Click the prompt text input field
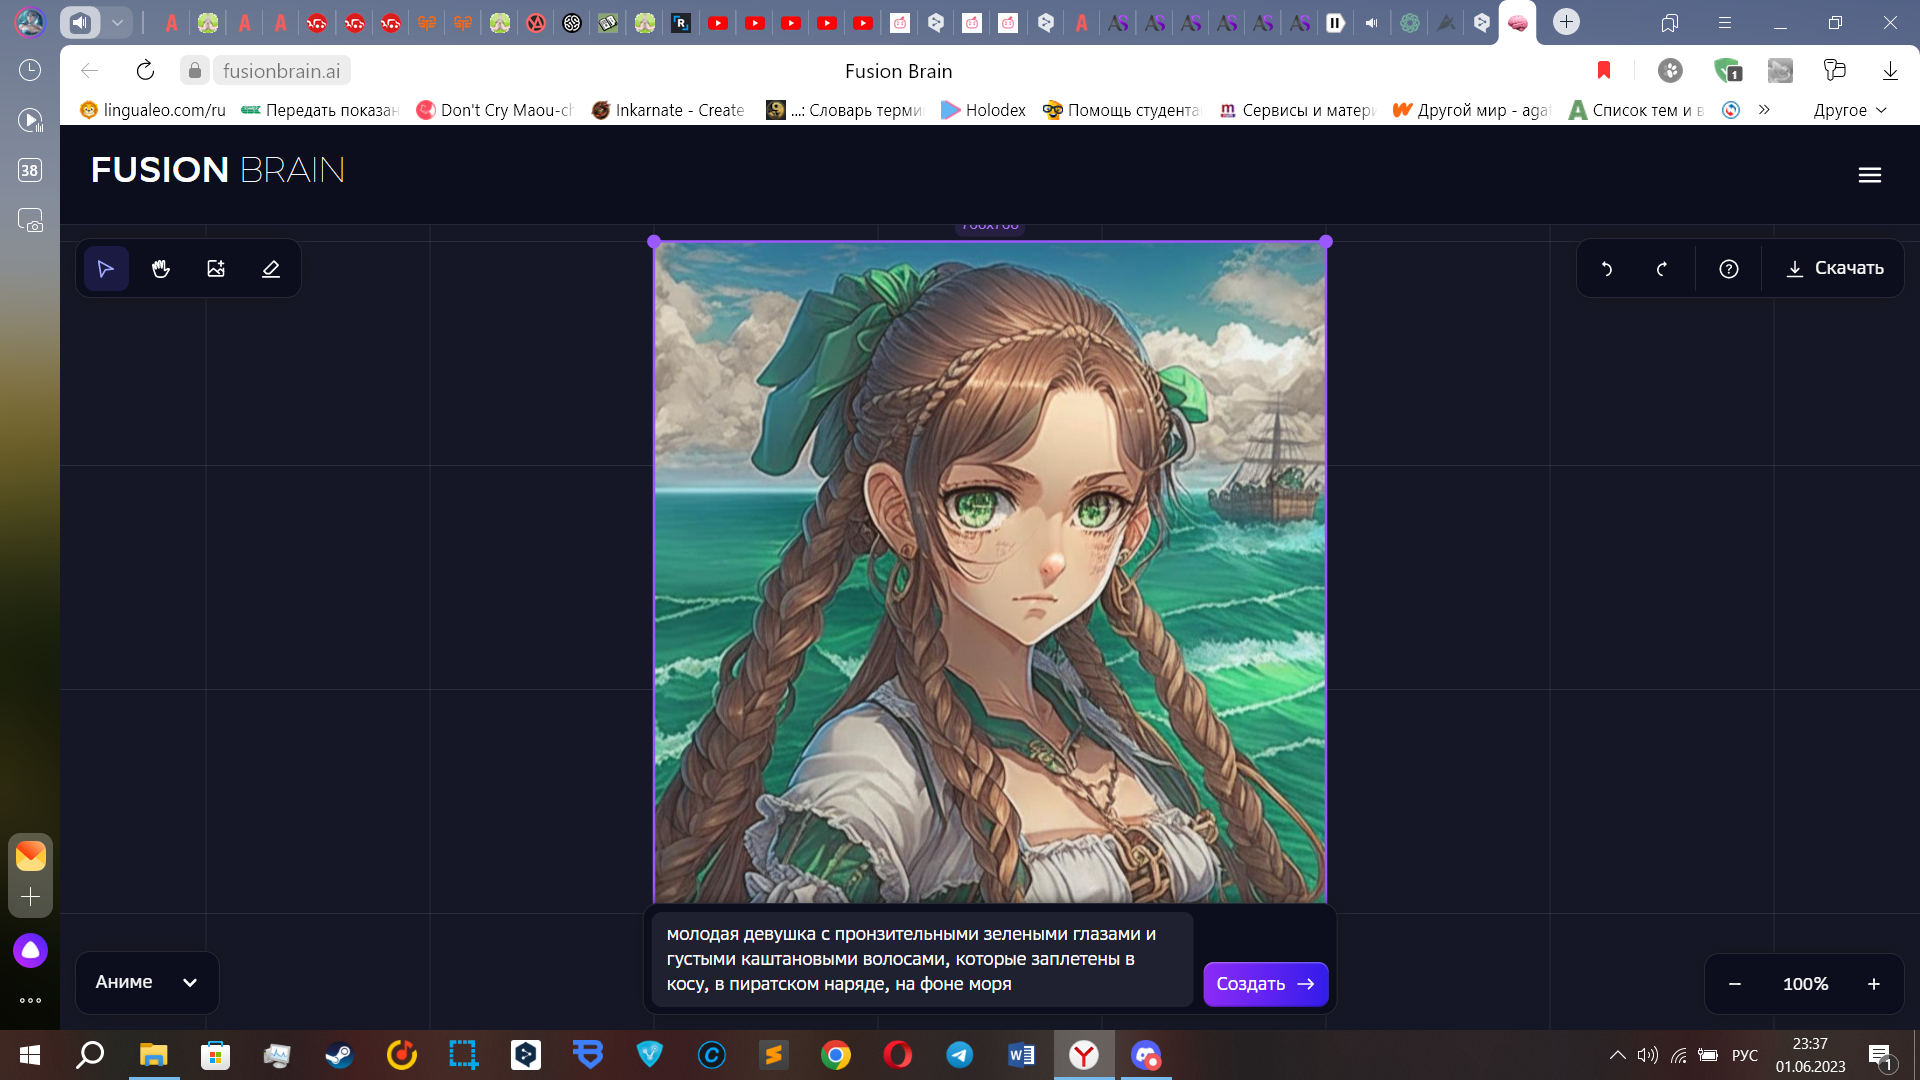The height and width of the screenshot is (1080, 1920). tap(920, 958)
